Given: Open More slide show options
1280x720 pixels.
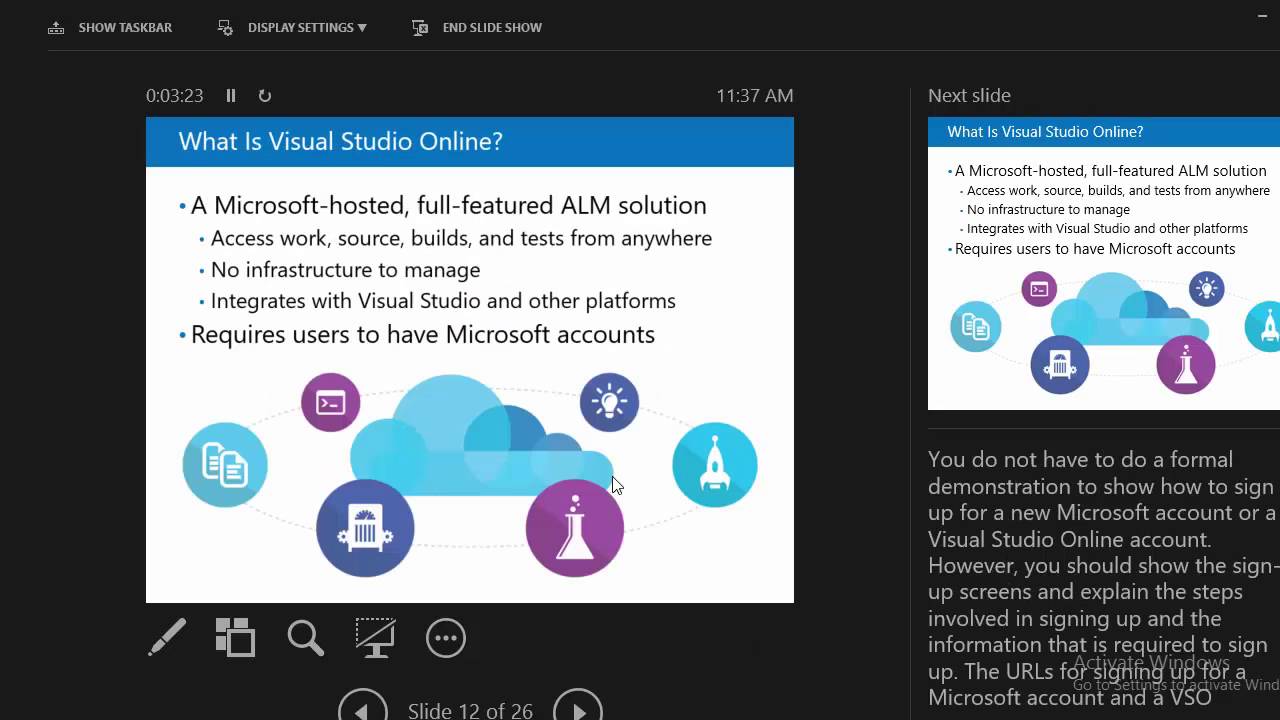Looking at the screenshot, I should (x=446, y=638).
